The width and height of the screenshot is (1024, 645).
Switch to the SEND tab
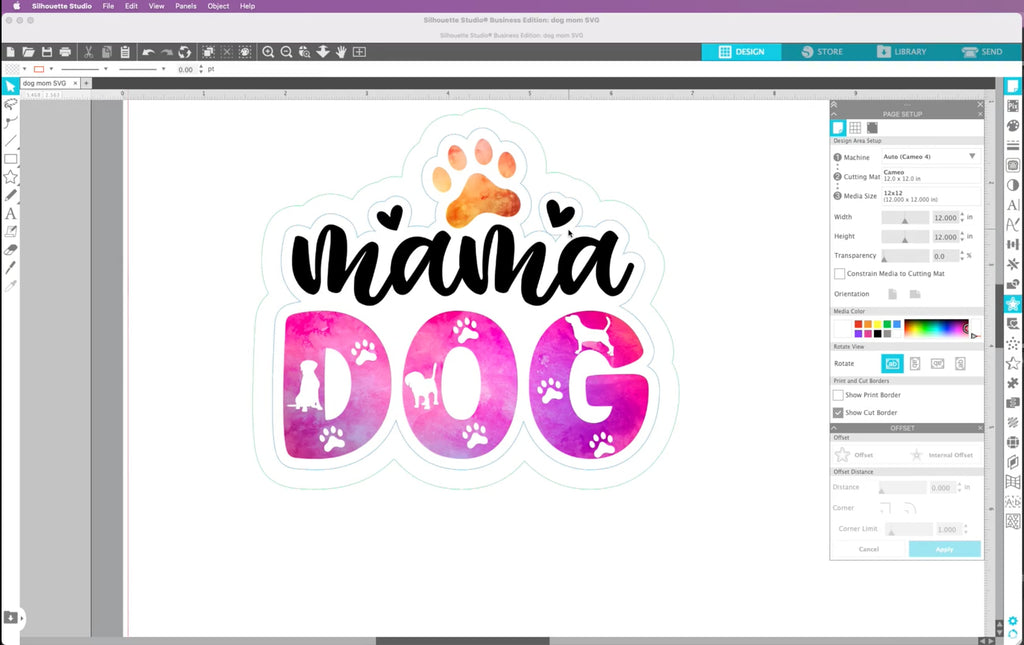982,52
